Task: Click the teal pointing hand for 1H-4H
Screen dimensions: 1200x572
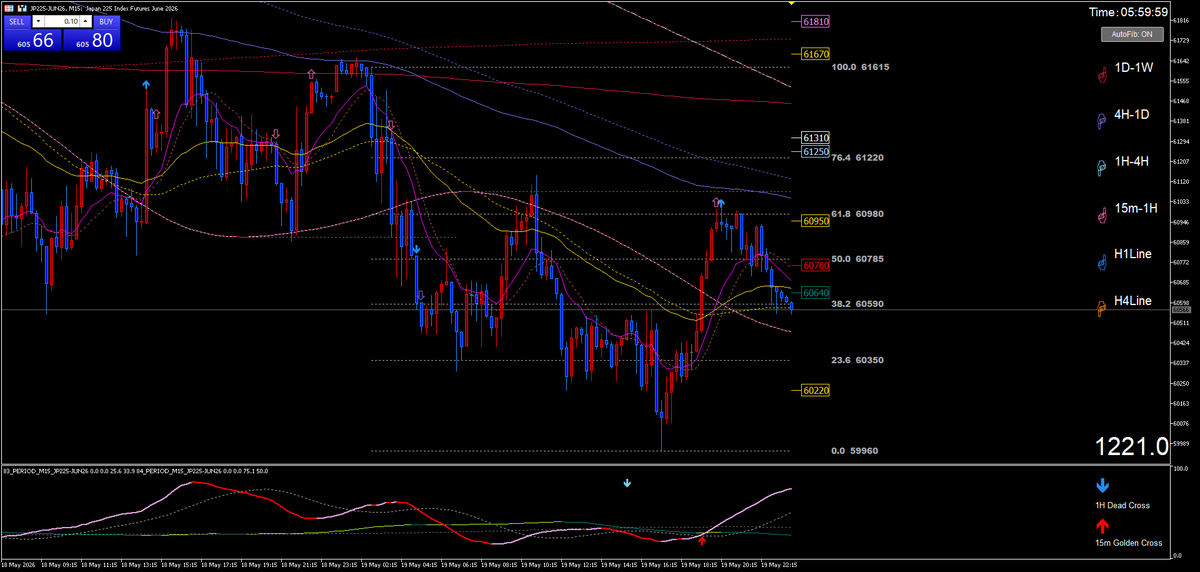Action: click(1102, 166)
